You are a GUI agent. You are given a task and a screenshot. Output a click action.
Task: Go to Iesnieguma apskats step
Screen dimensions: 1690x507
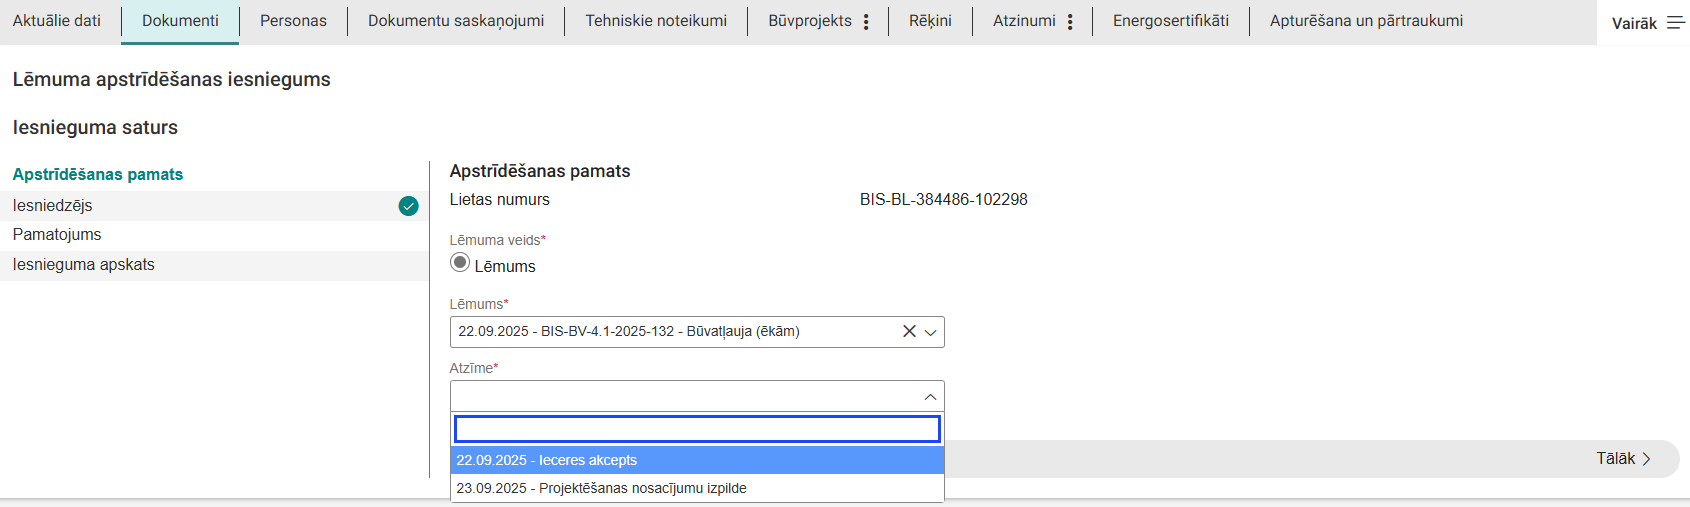pyautogui.click(x=84, y=265)
